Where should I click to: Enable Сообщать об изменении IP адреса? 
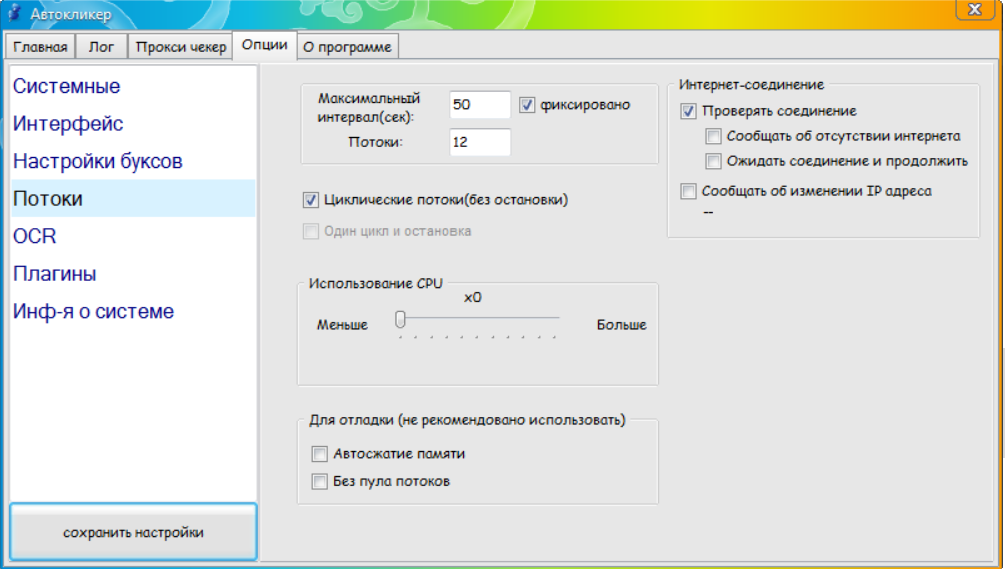688,191
